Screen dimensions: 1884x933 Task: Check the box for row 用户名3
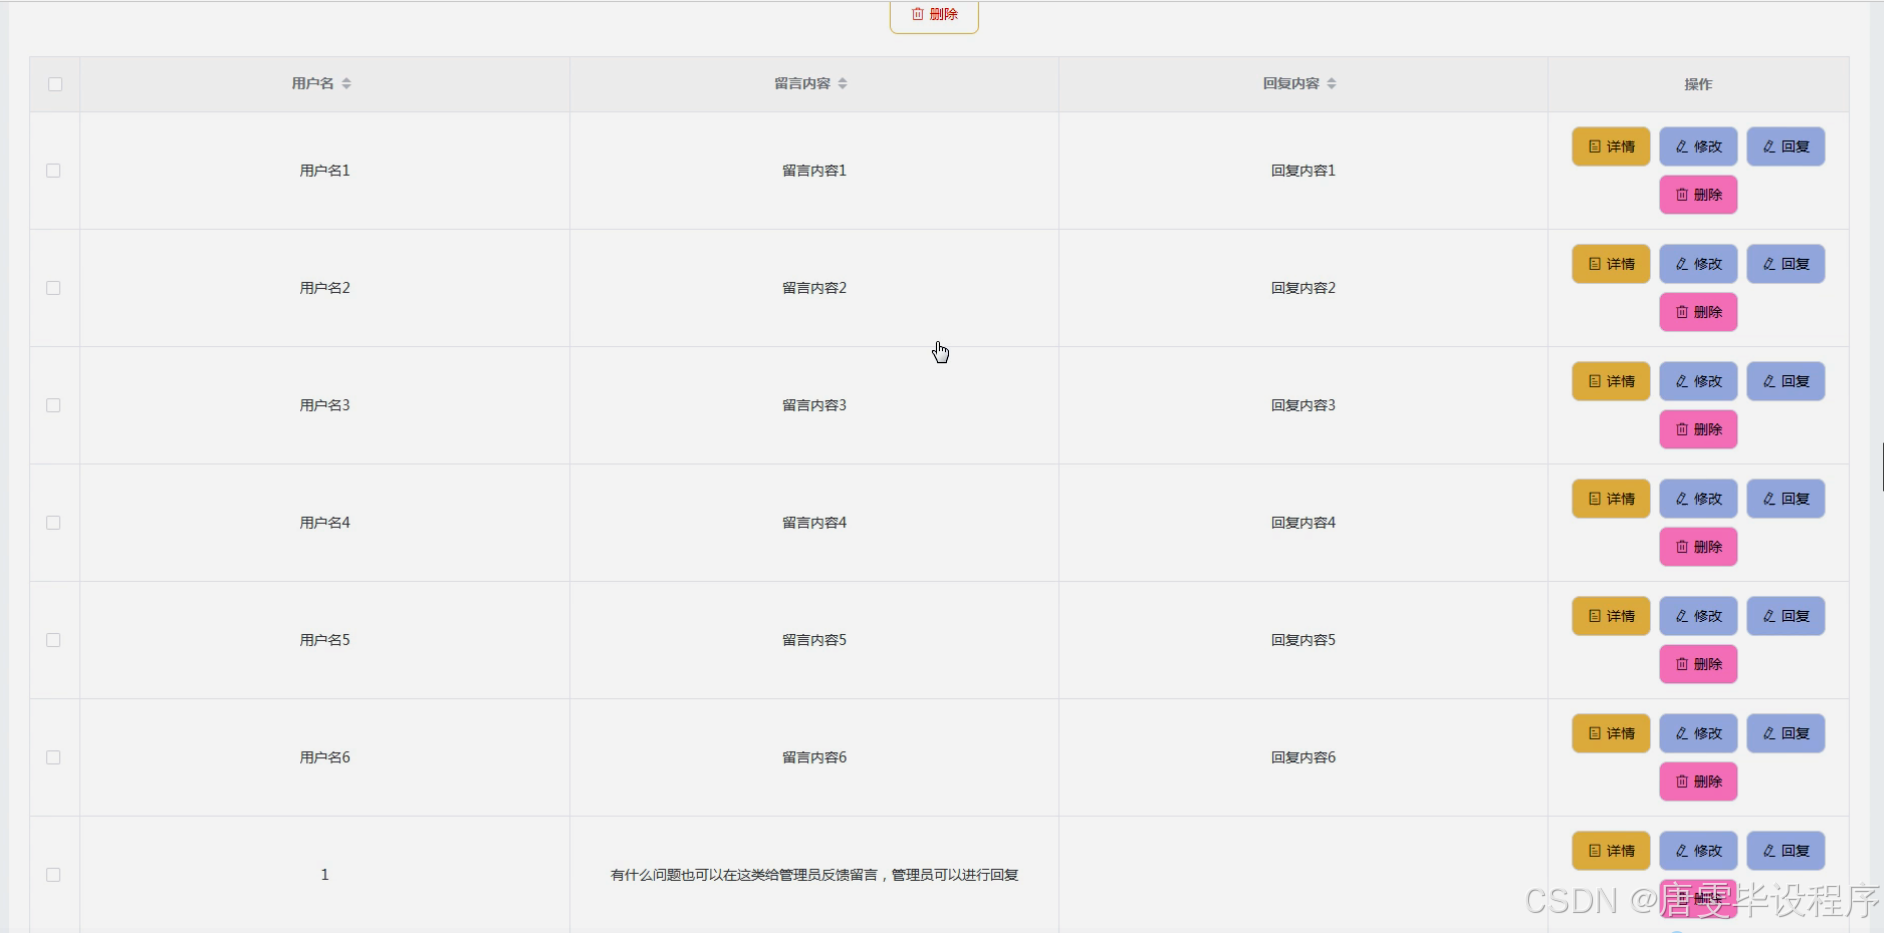click(54, 405)
